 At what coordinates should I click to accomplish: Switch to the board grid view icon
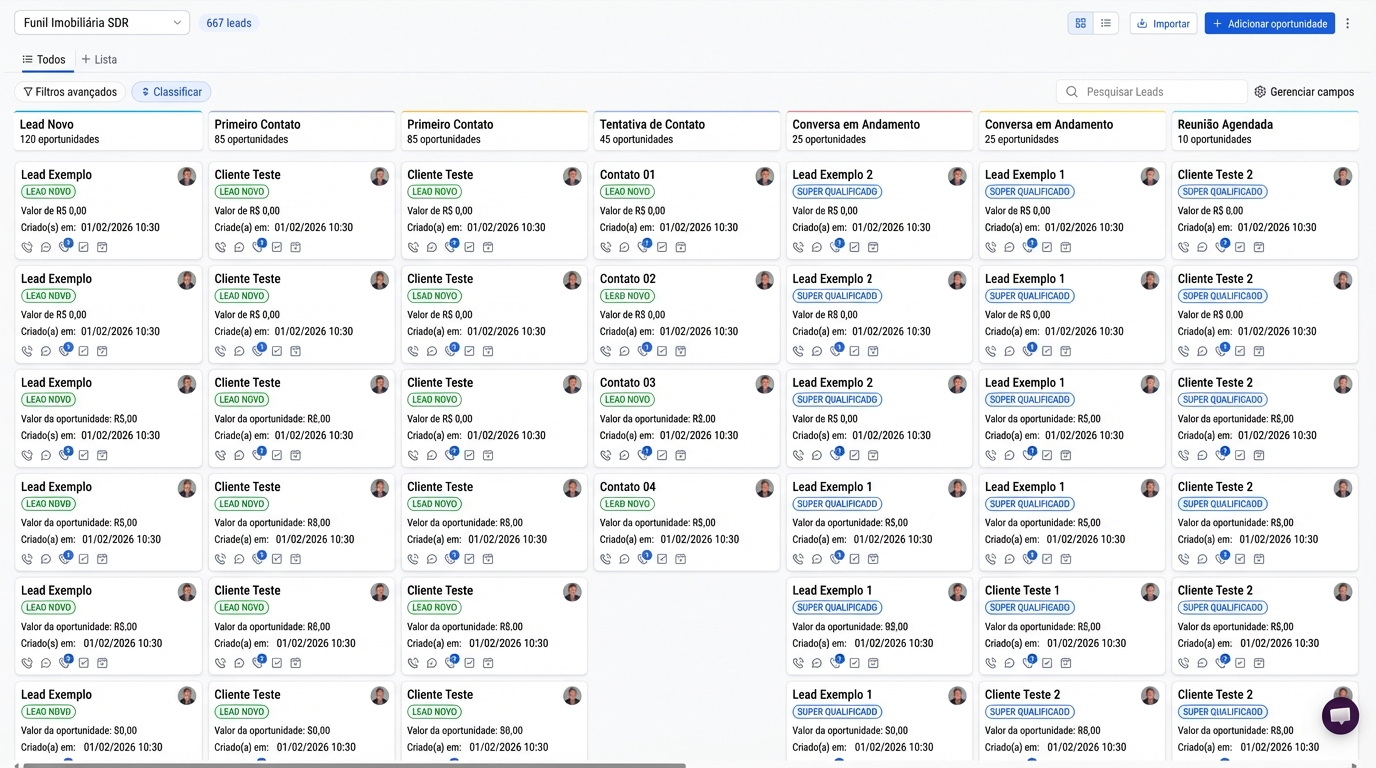[x=1080, y=23]
